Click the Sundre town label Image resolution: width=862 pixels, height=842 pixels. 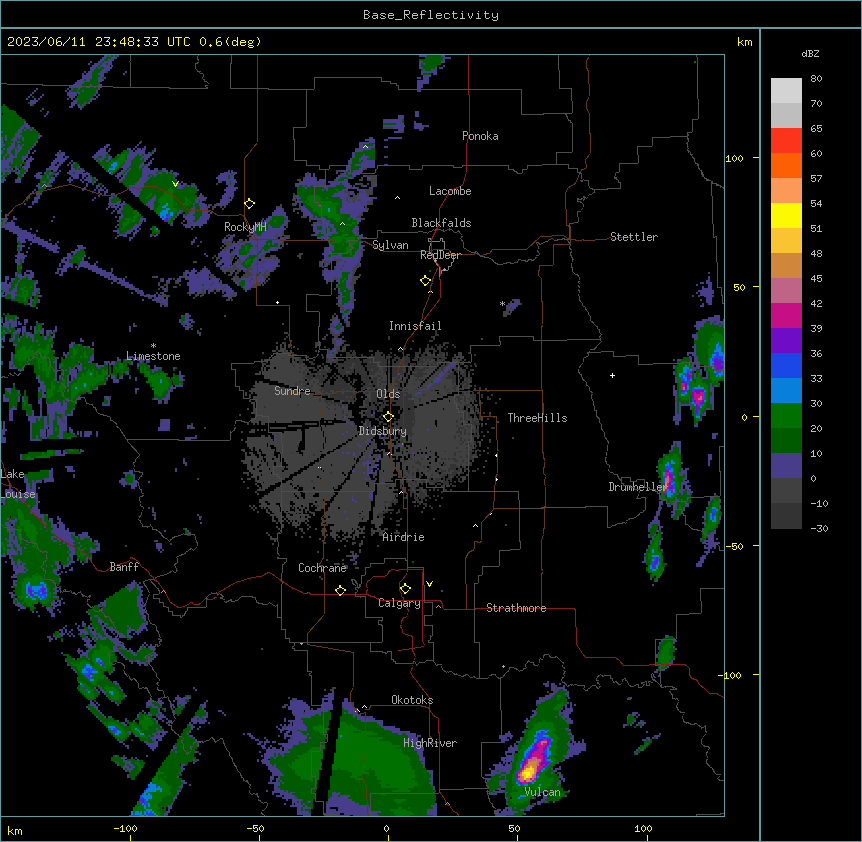[292, 391]
